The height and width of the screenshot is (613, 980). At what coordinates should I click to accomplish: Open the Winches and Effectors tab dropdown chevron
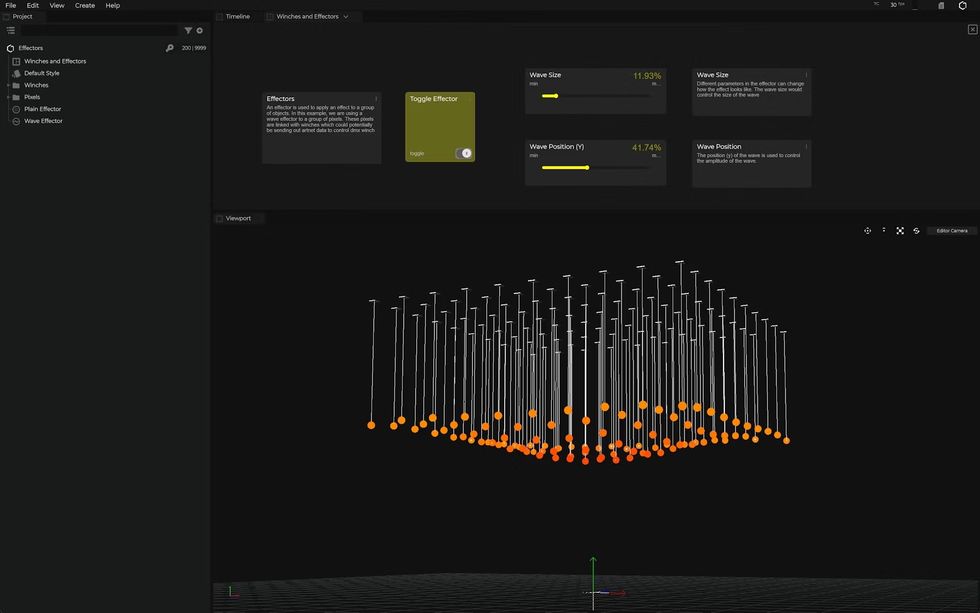(x=347, y=16)
